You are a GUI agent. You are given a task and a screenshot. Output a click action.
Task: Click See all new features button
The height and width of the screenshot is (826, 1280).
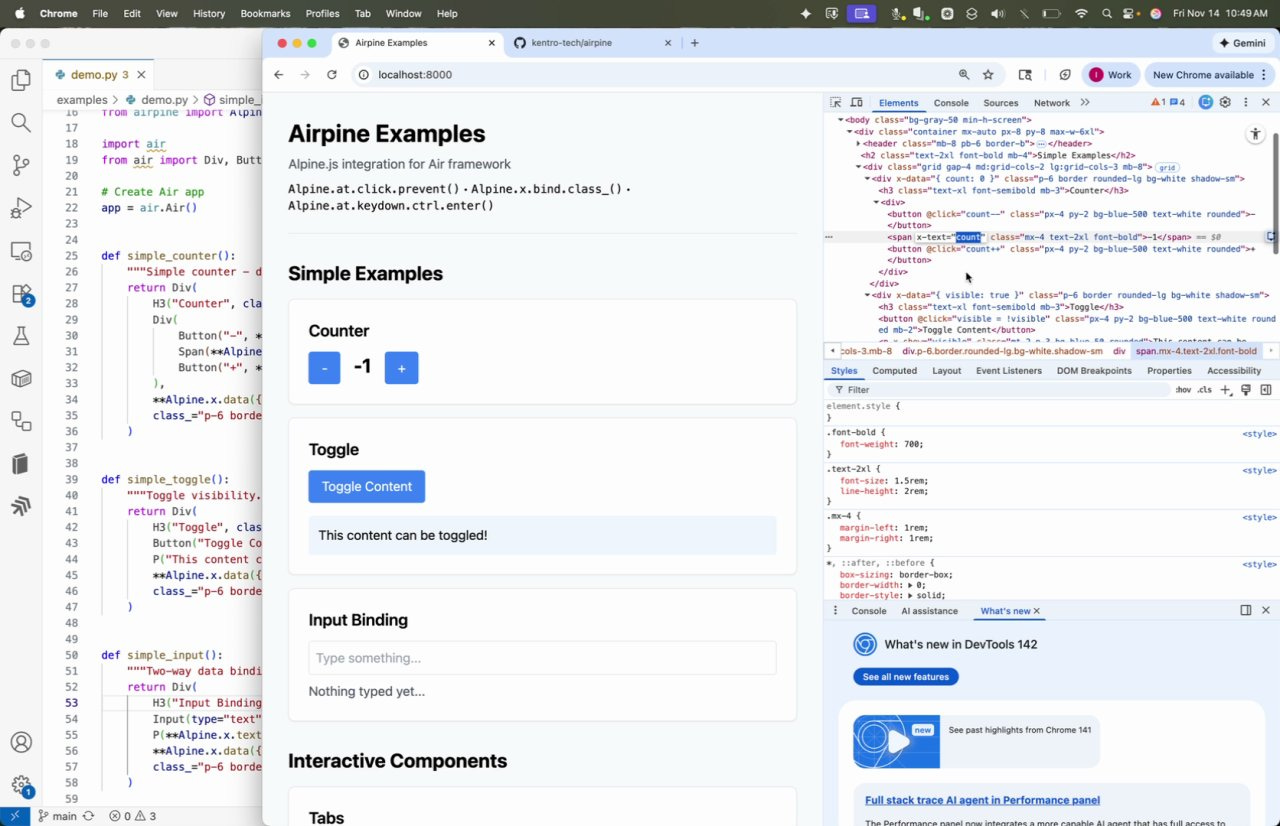(906, 677)
